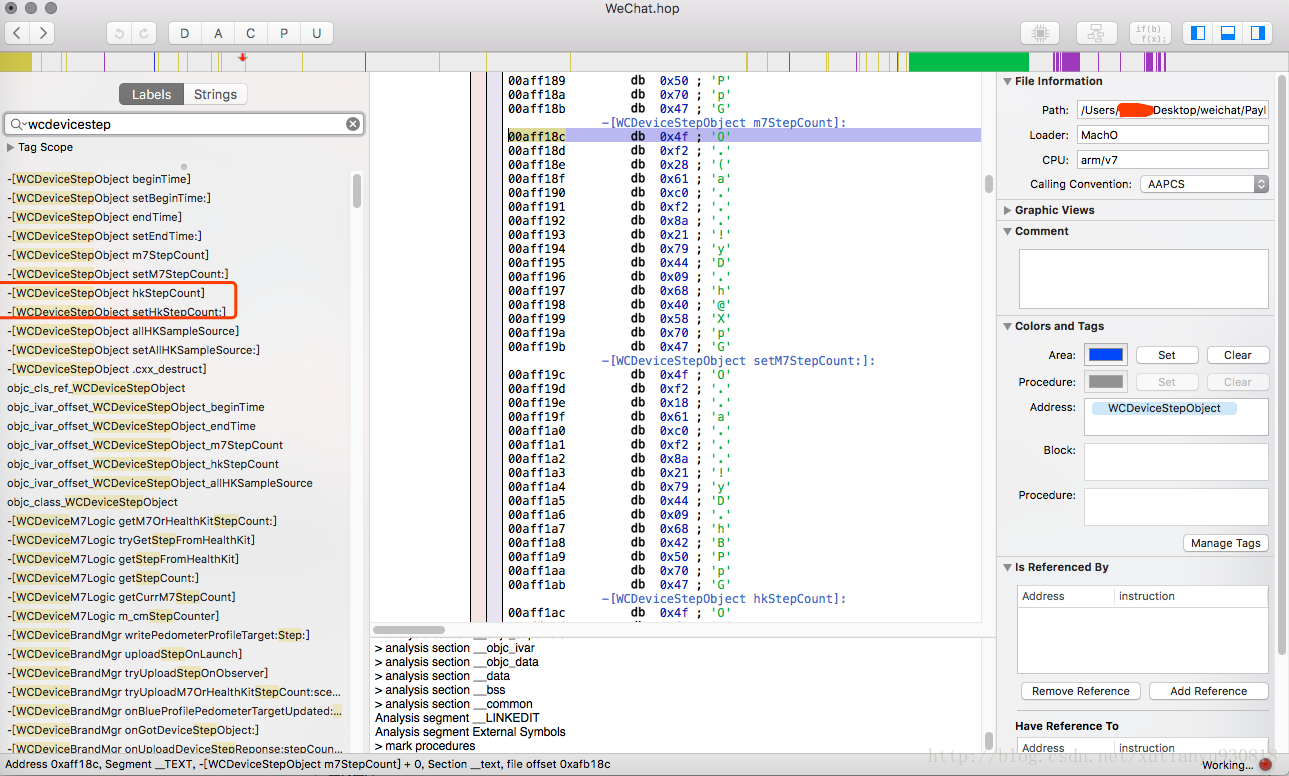The height and width of the screenshot is (776, 1289).
Task: Mark selection as procedure with P button
Action: pos(284,33)
